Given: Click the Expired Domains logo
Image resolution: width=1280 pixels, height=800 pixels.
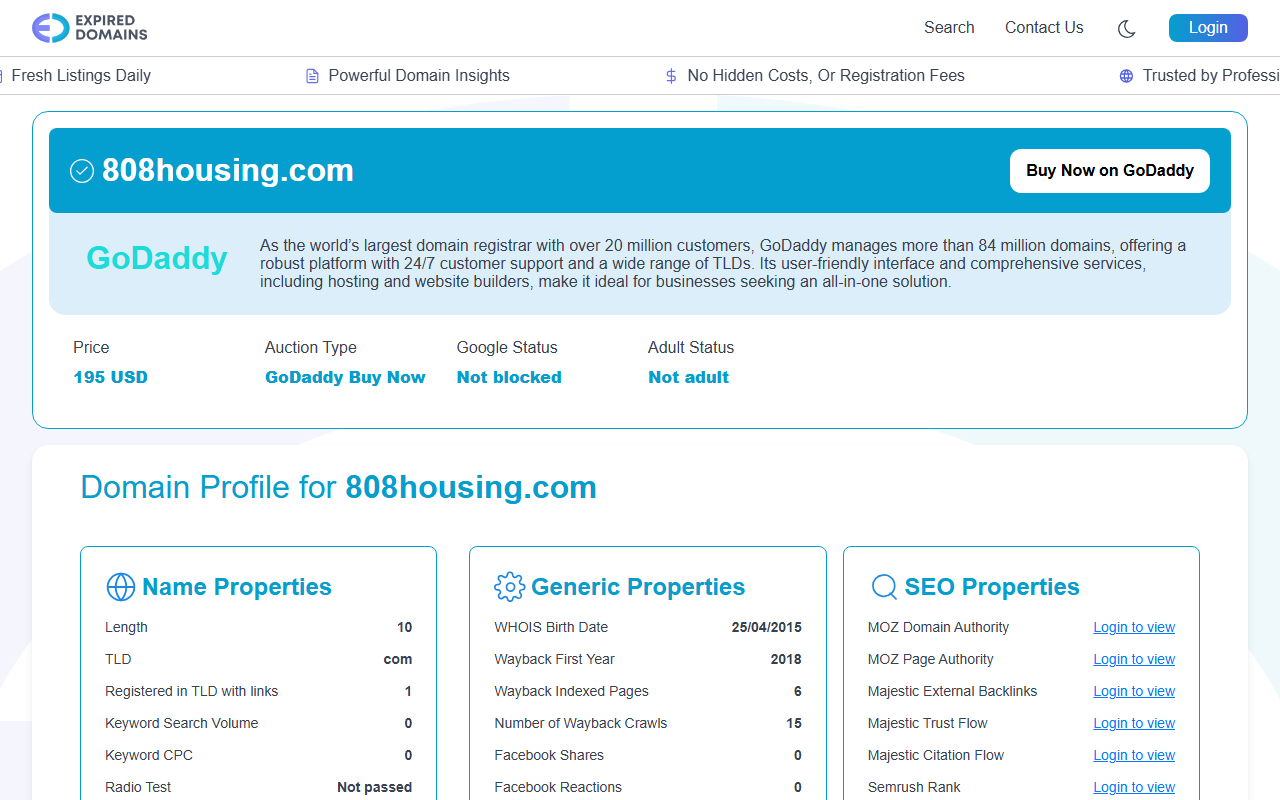Looking at the screenshot, I should tap(90, 28).
